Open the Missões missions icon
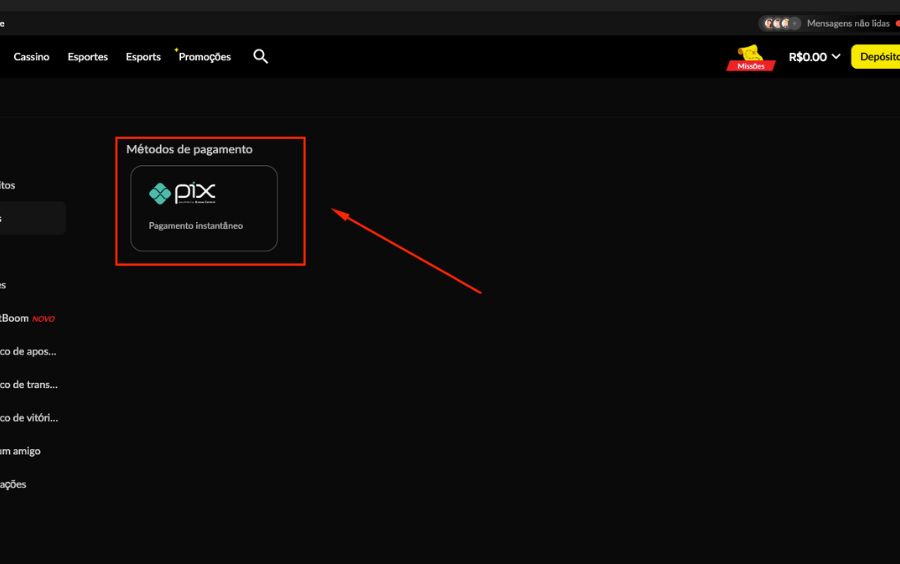900x564 pixels. tap(751, 58)
